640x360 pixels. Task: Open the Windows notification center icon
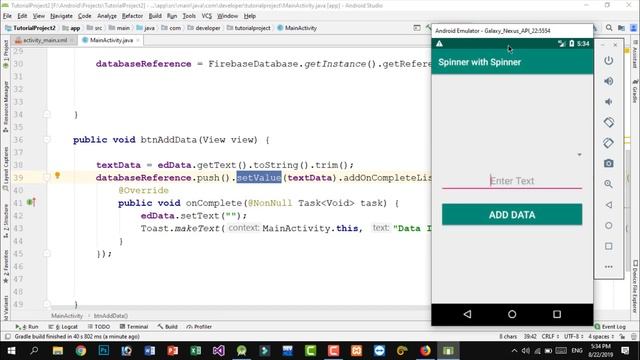tap(625, 351)
